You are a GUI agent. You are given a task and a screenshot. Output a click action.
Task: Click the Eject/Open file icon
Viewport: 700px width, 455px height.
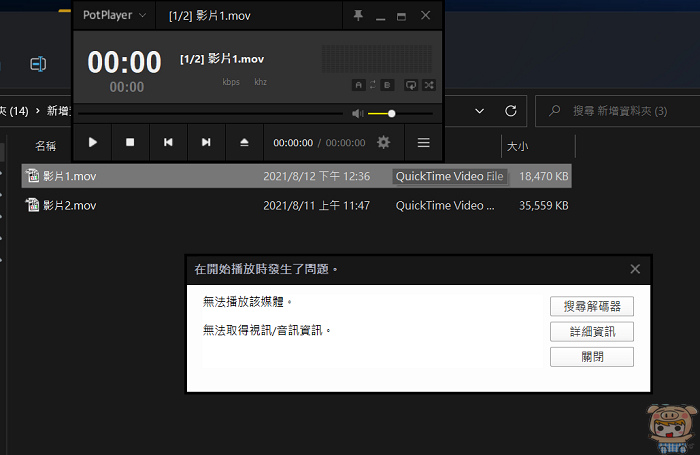coord(244,143)
